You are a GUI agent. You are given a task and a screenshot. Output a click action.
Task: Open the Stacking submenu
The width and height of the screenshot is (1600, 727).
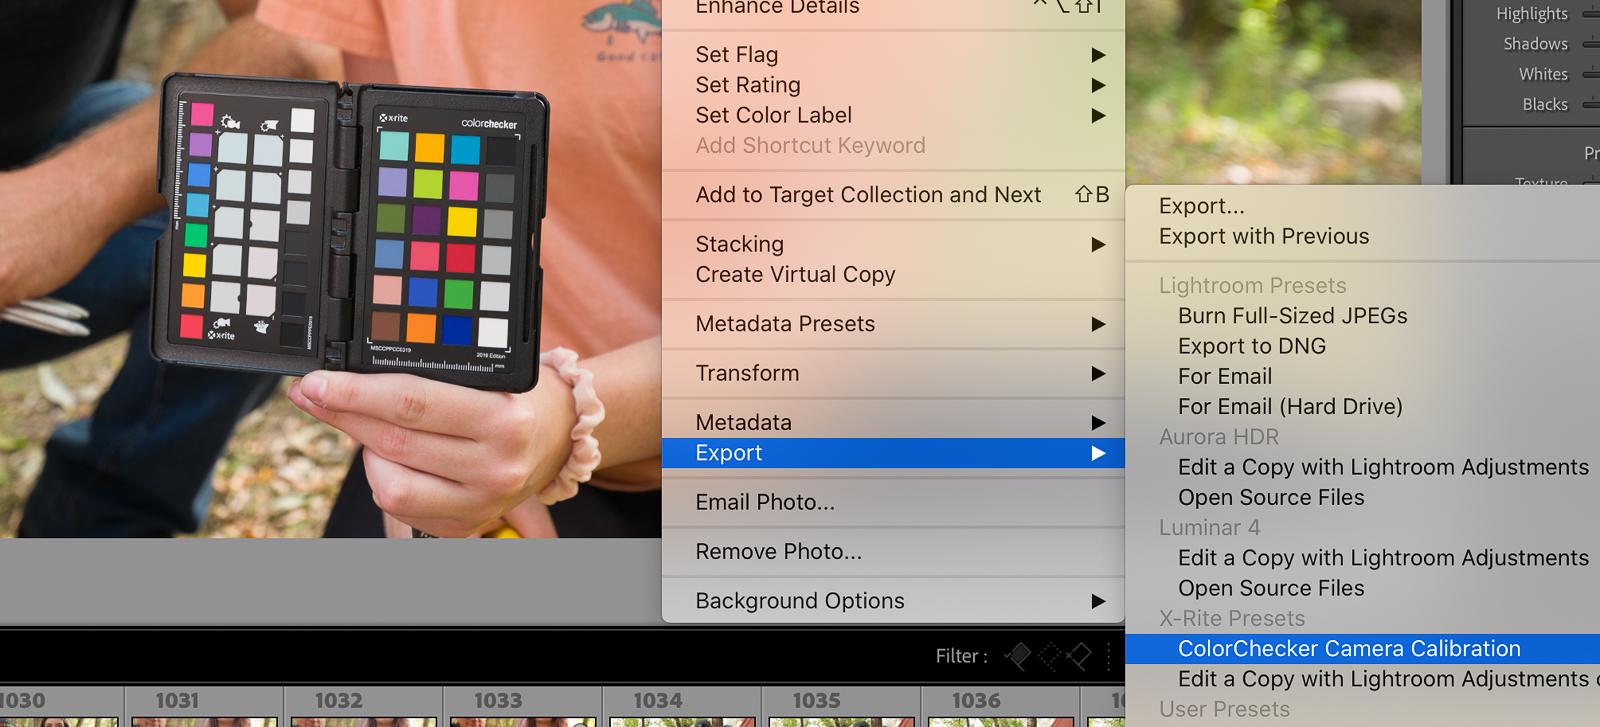click(x=739, y=244)
